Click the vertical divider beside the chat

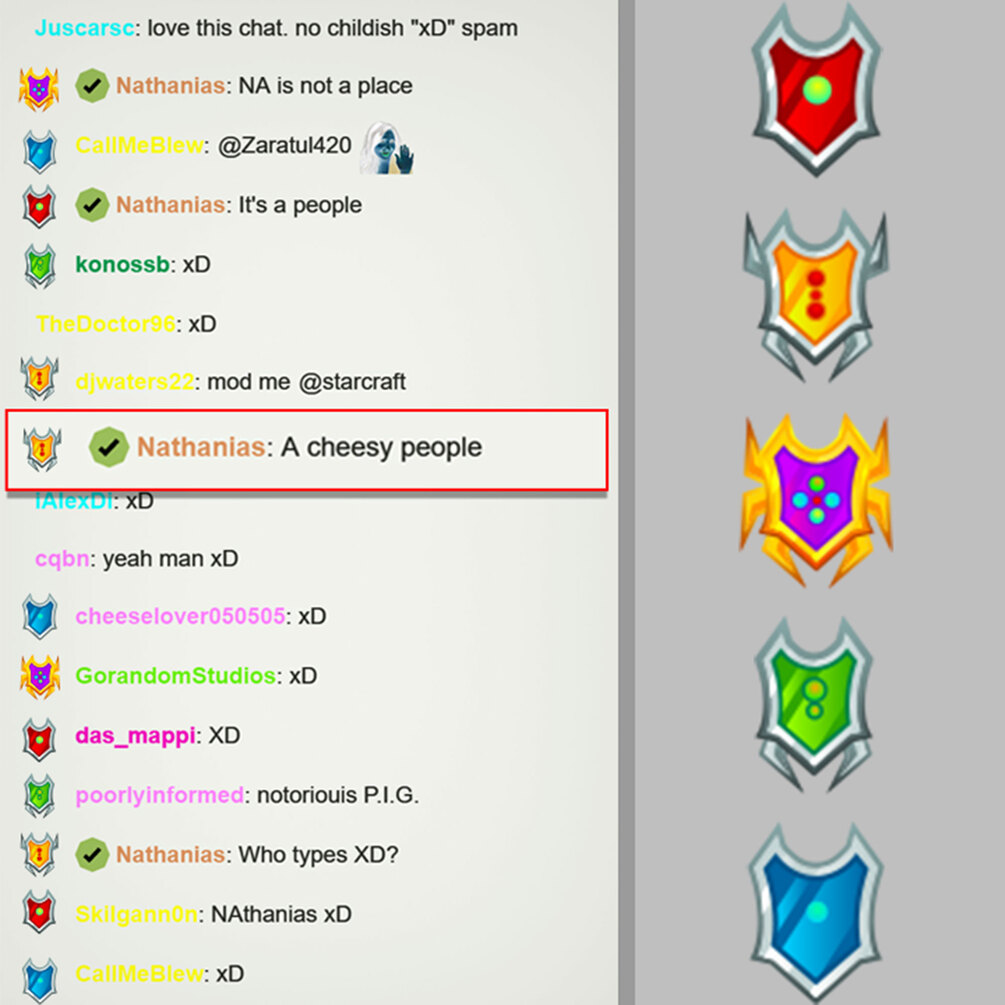tap(626, 502)
